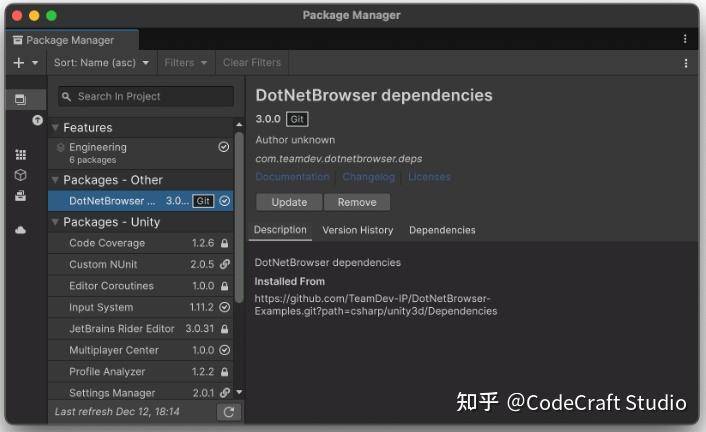Click the updates arrow badge icon
This screenshot has width=706, height=432.
[x=38, y=120]
